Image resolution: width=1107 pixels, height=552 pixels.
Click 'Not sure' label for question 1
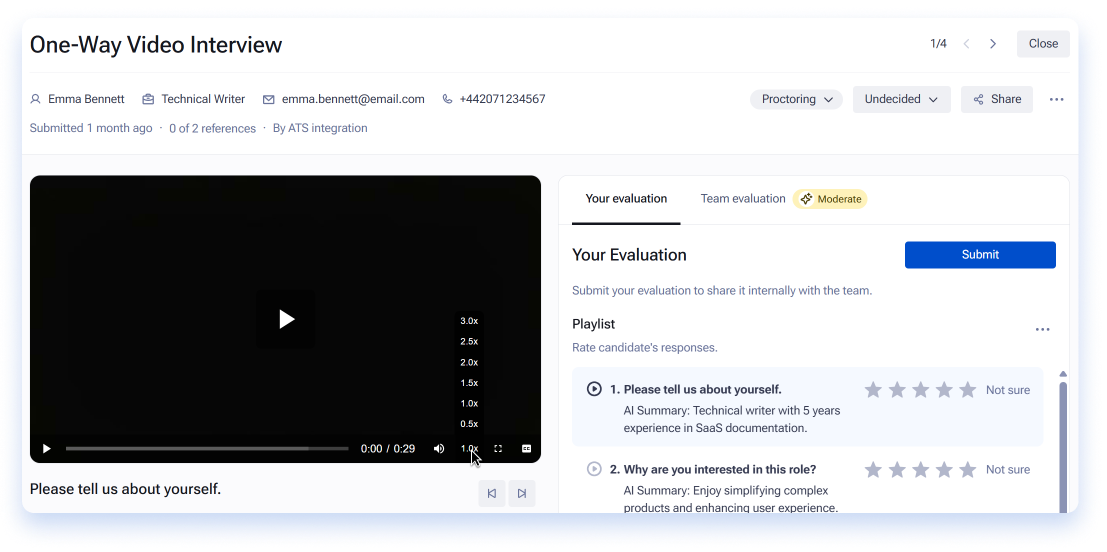[x=1007, y=390]
